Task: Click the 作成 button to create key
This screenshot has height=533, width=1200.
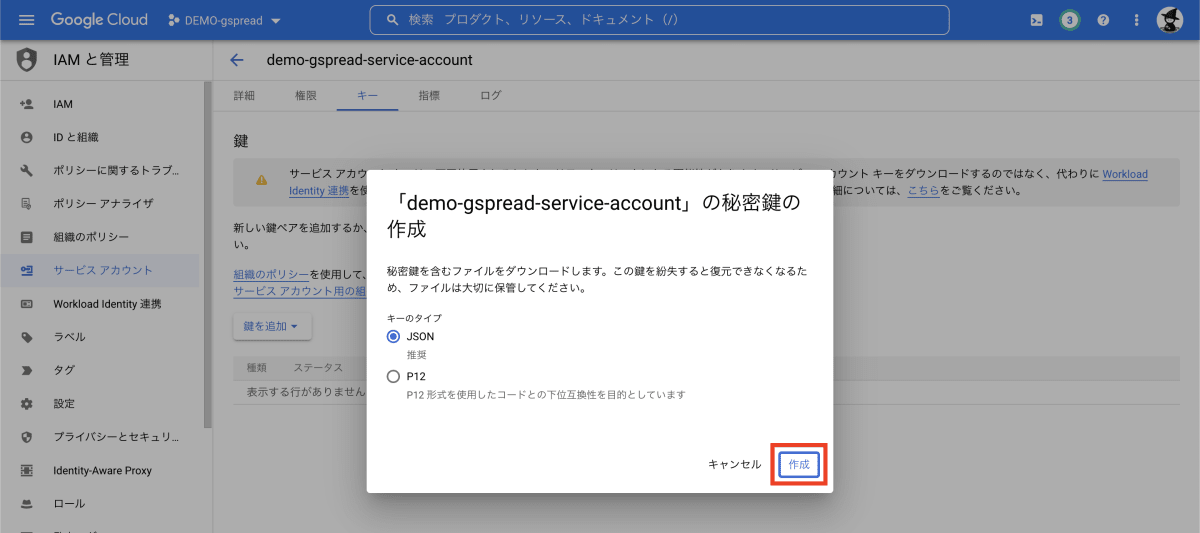Action: coord(799,465)
